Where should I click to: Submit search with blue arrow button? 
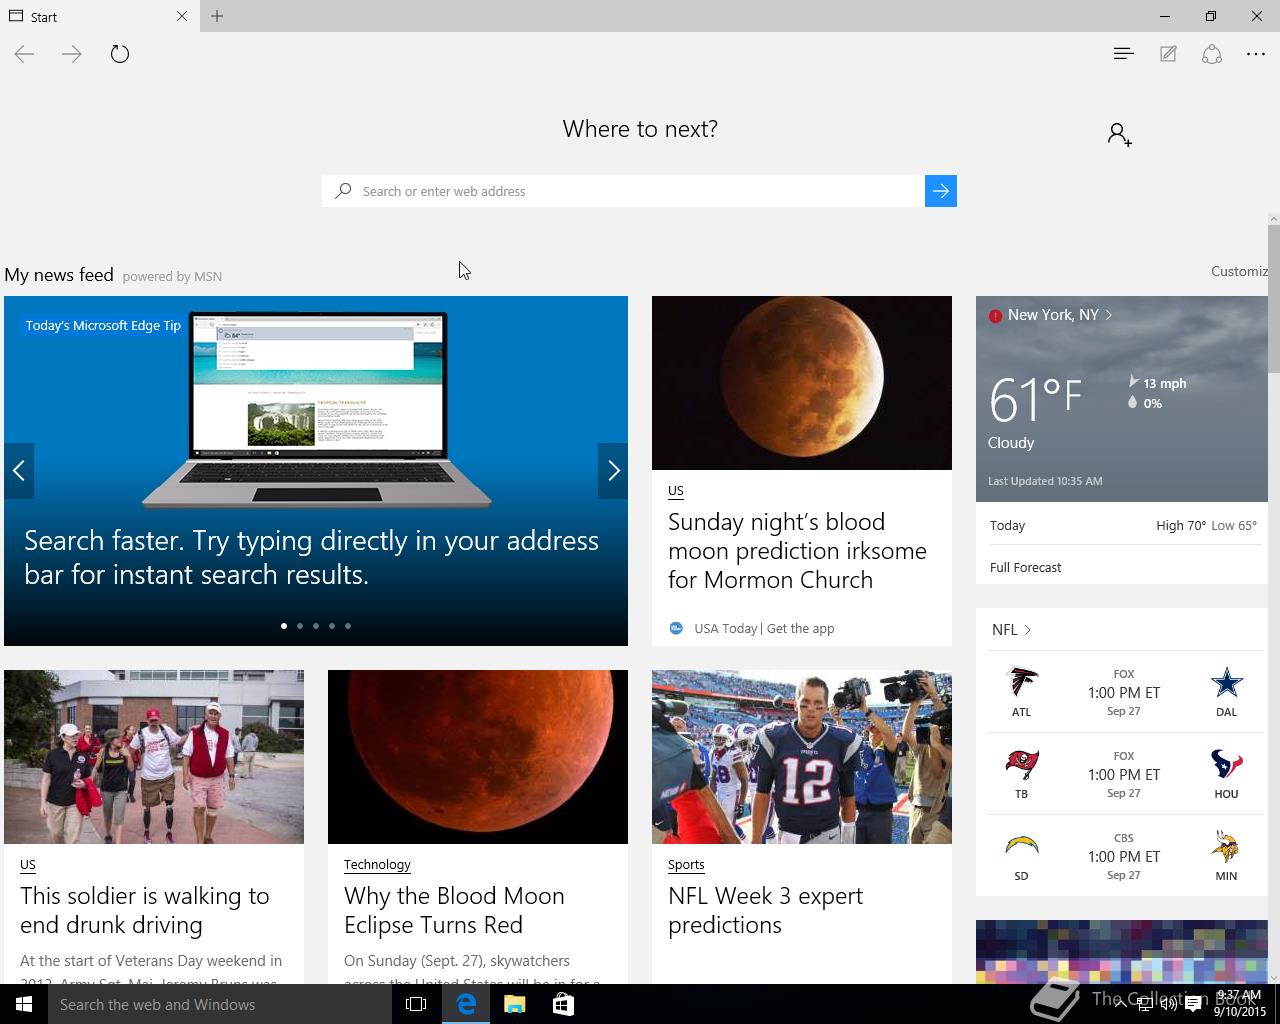coord(941,191)
